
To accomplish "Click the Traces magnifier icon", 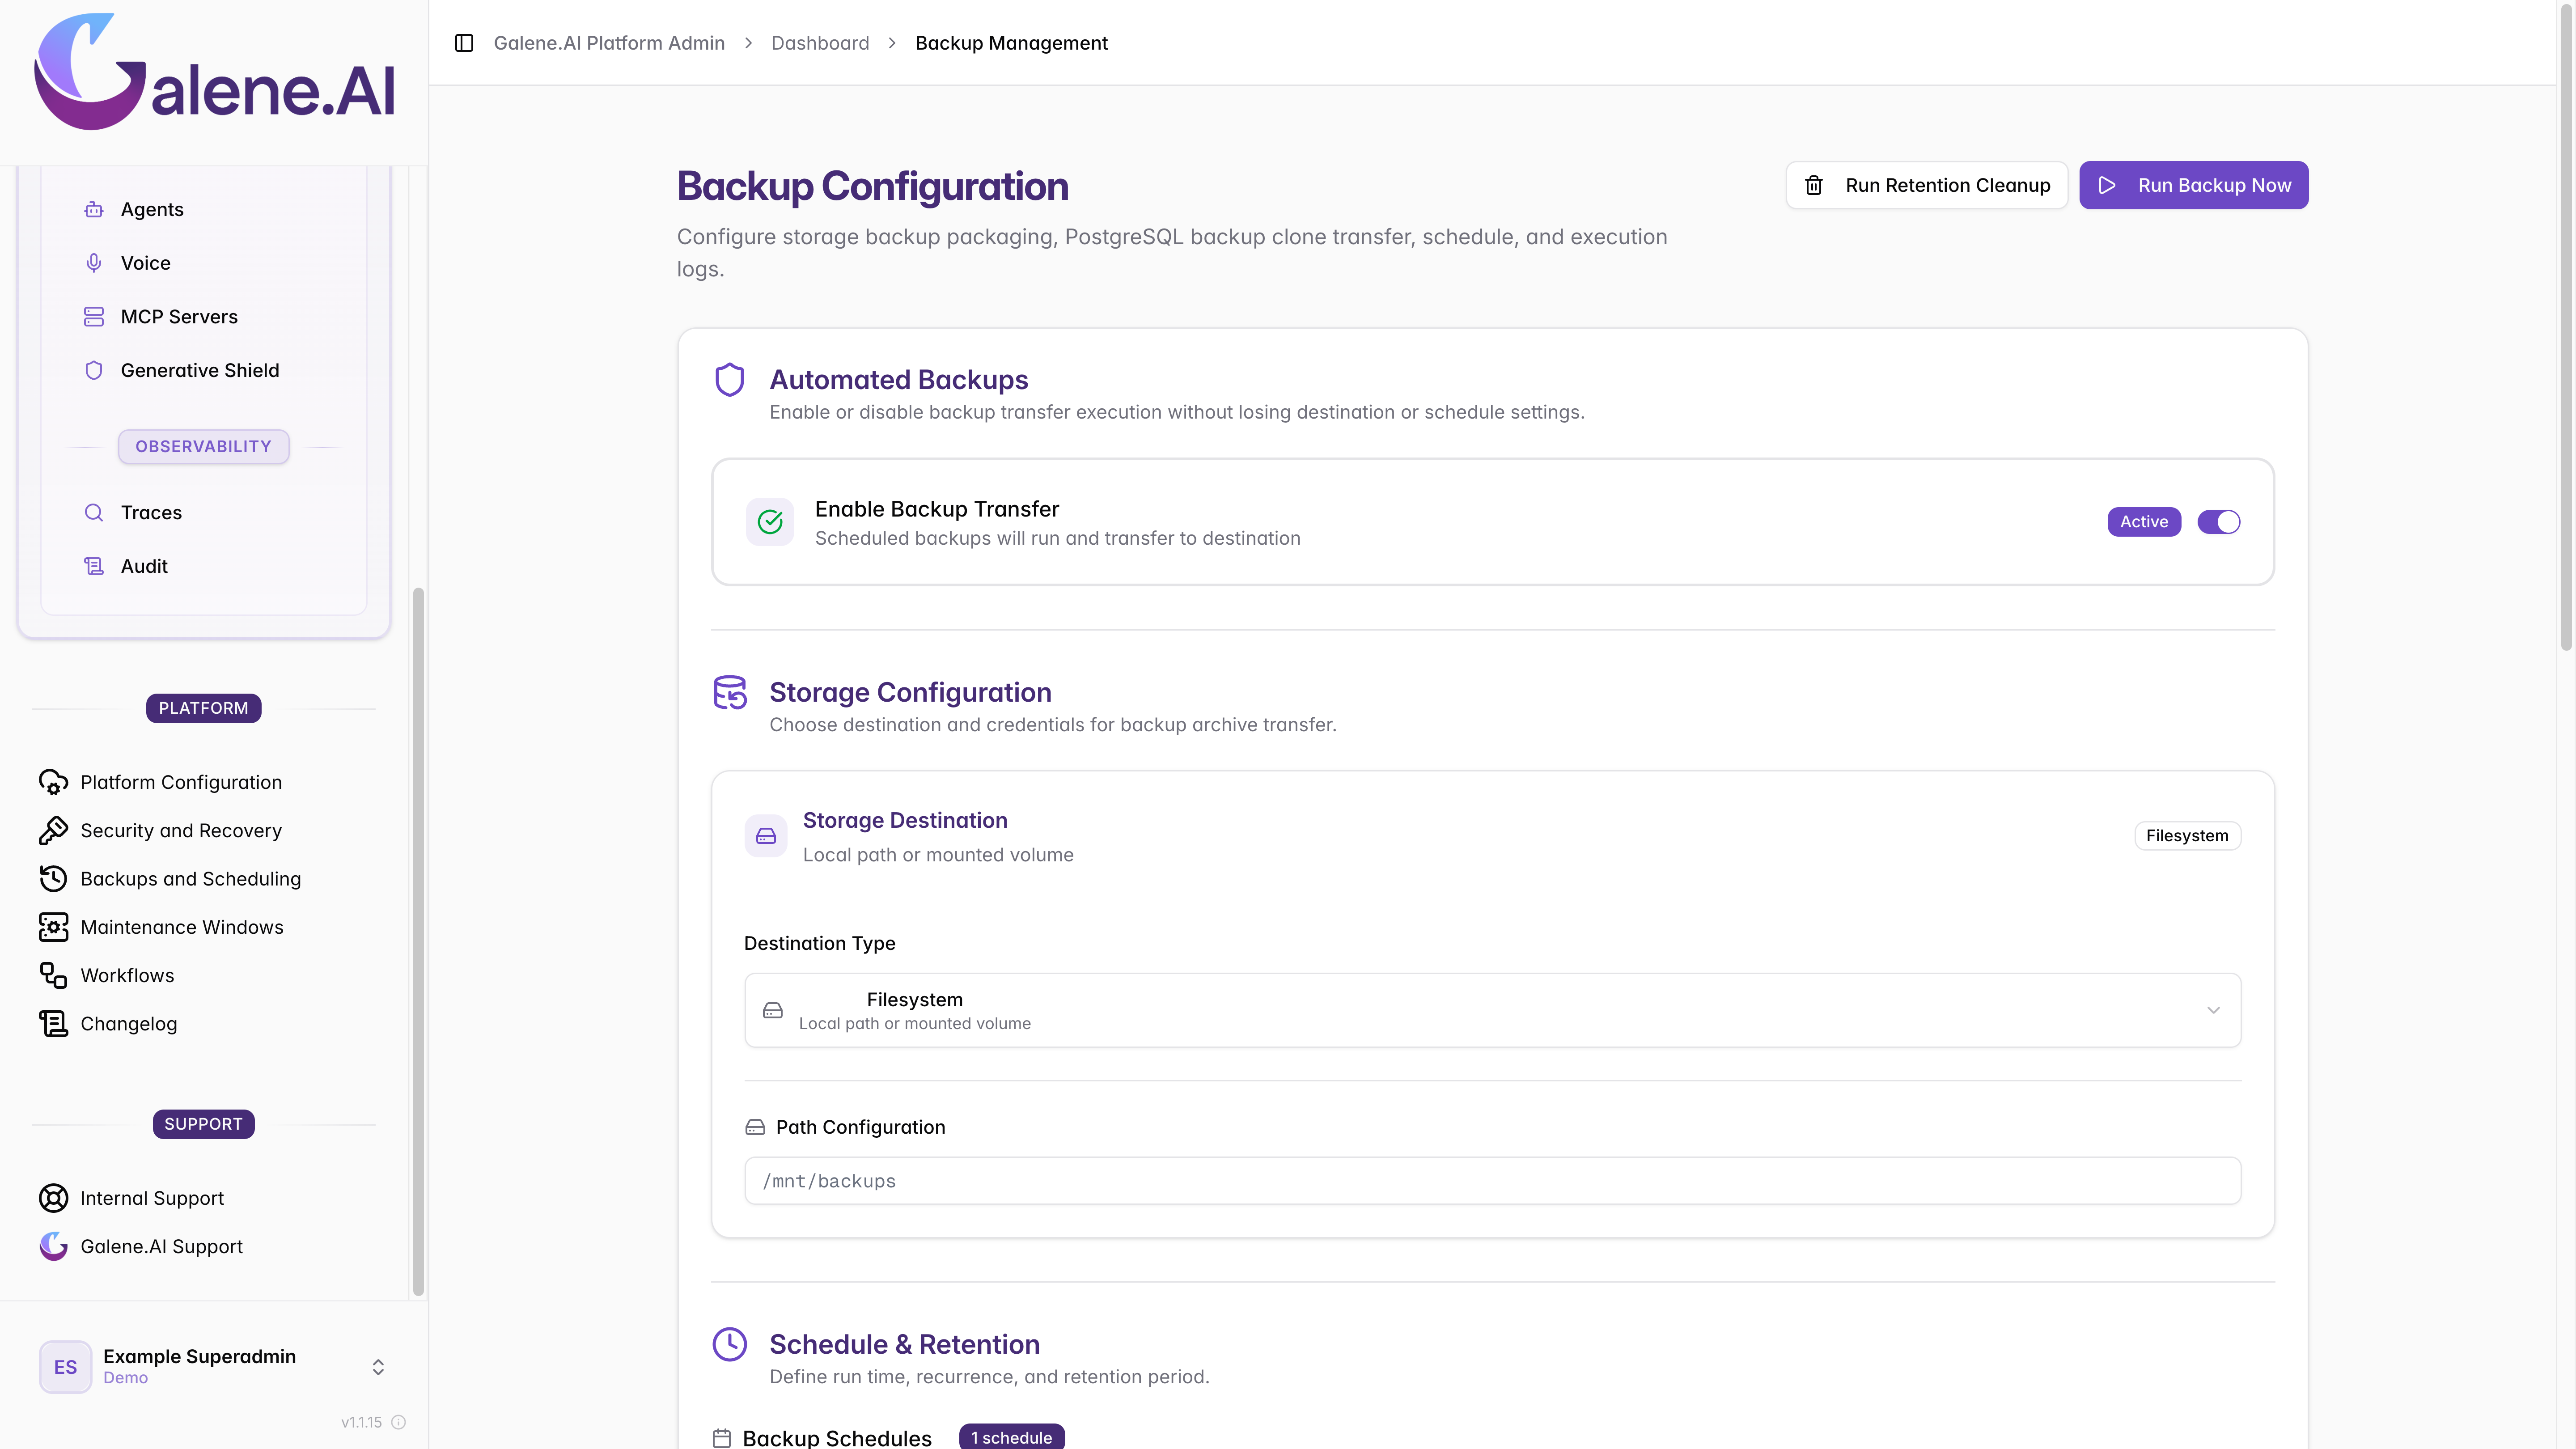I will click(94, 513).
